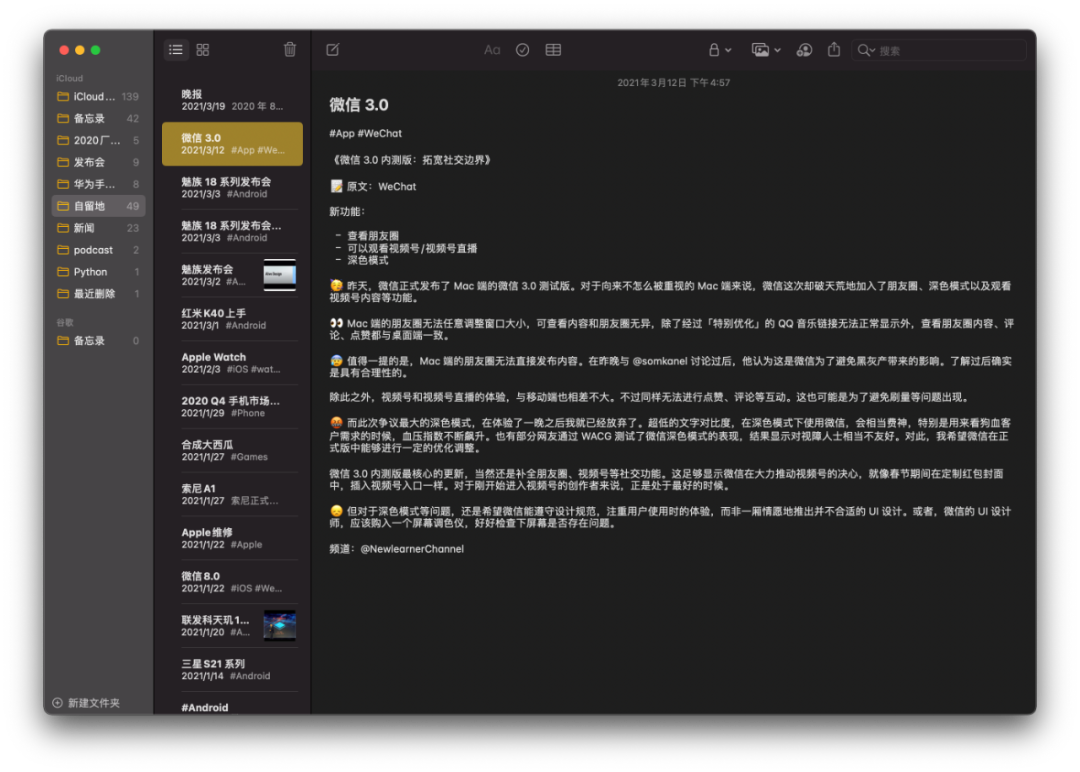Add a checklist with the checkmark icon
This screenshot has height=772, width=1080.
[523, 50]
